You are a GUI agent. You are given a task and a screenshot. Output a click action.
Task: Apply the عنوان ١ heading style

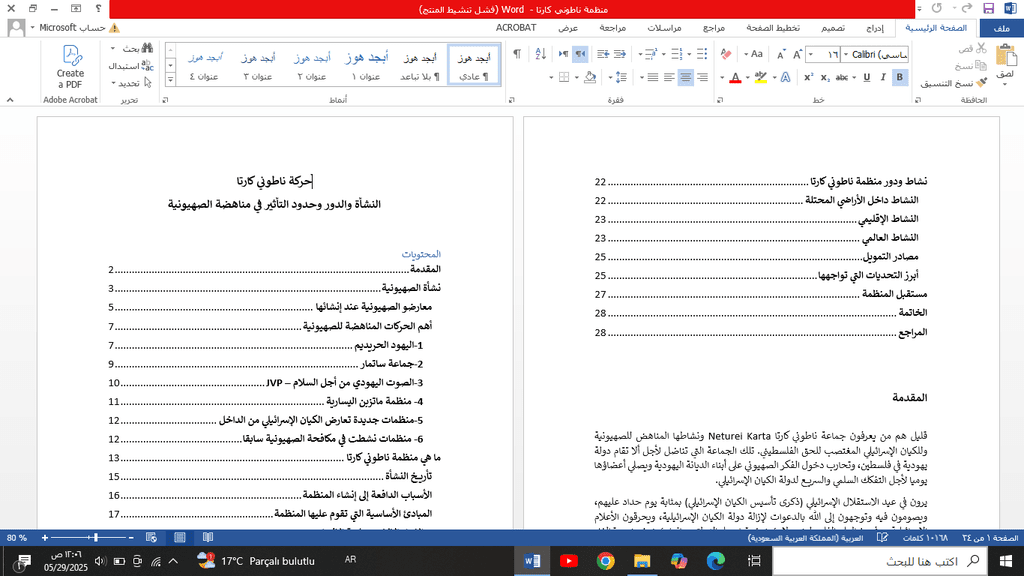click(x=366, y=66)
